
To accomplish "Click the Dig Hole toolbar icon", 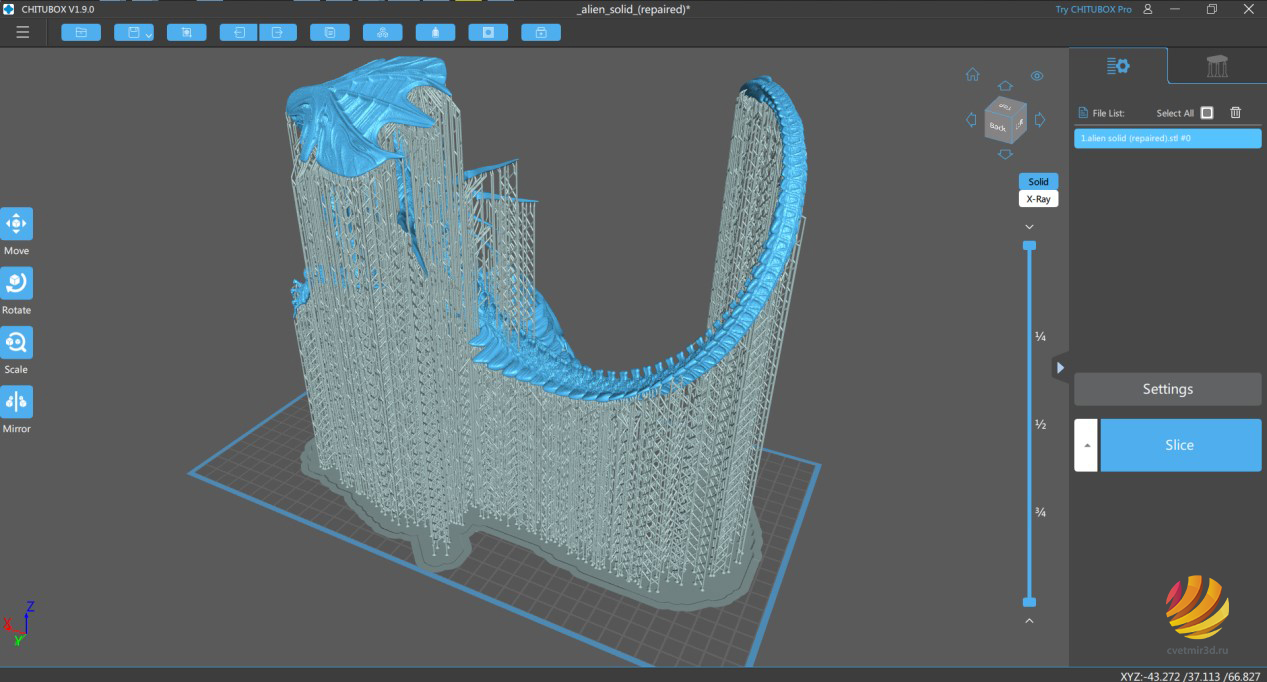I will [488, 32].
